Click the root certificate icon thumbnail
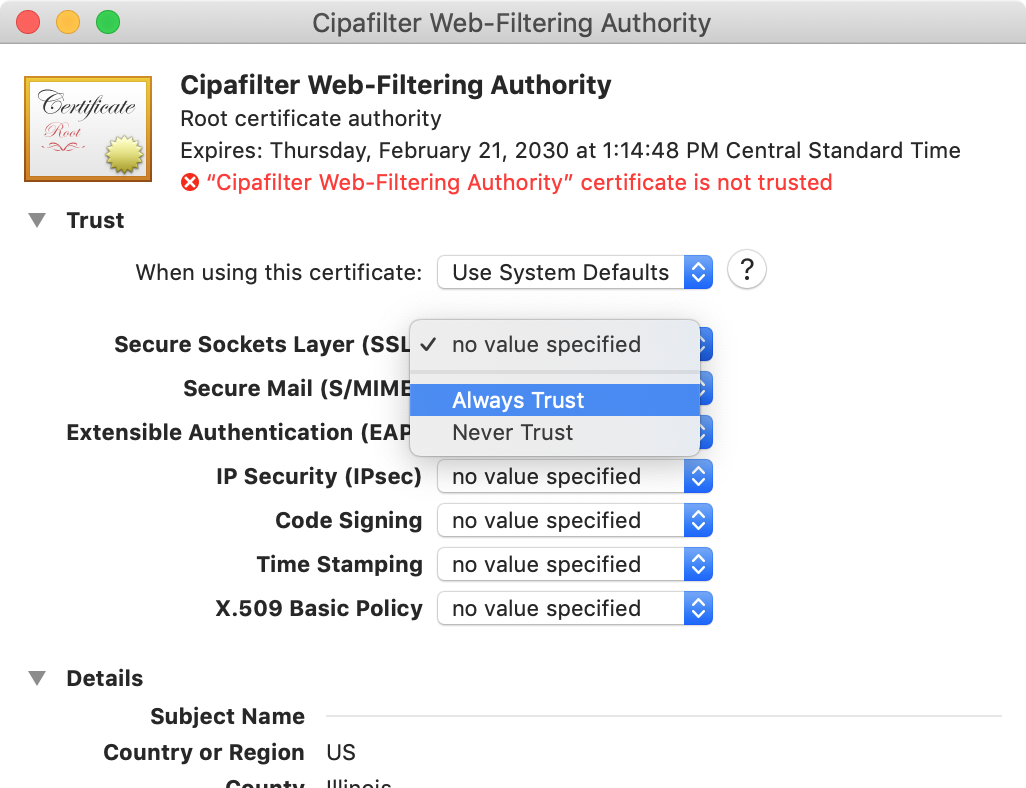The image size is (1026, 788). [87, 128]
